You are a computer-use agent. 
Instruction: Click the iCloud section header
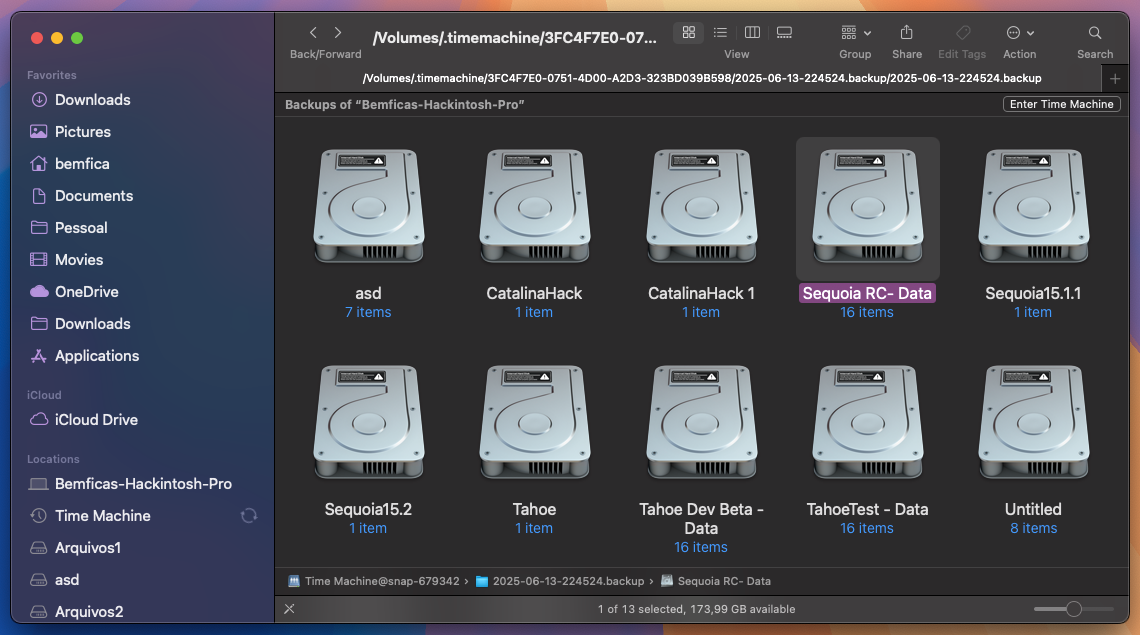click(44, 395)
